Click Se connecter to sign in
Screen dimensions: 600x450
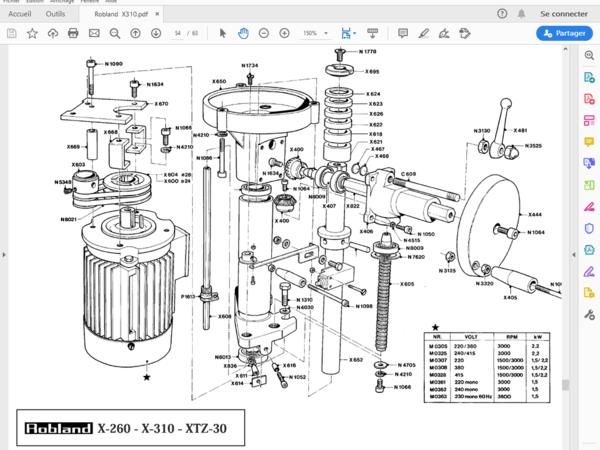[564, 14]
